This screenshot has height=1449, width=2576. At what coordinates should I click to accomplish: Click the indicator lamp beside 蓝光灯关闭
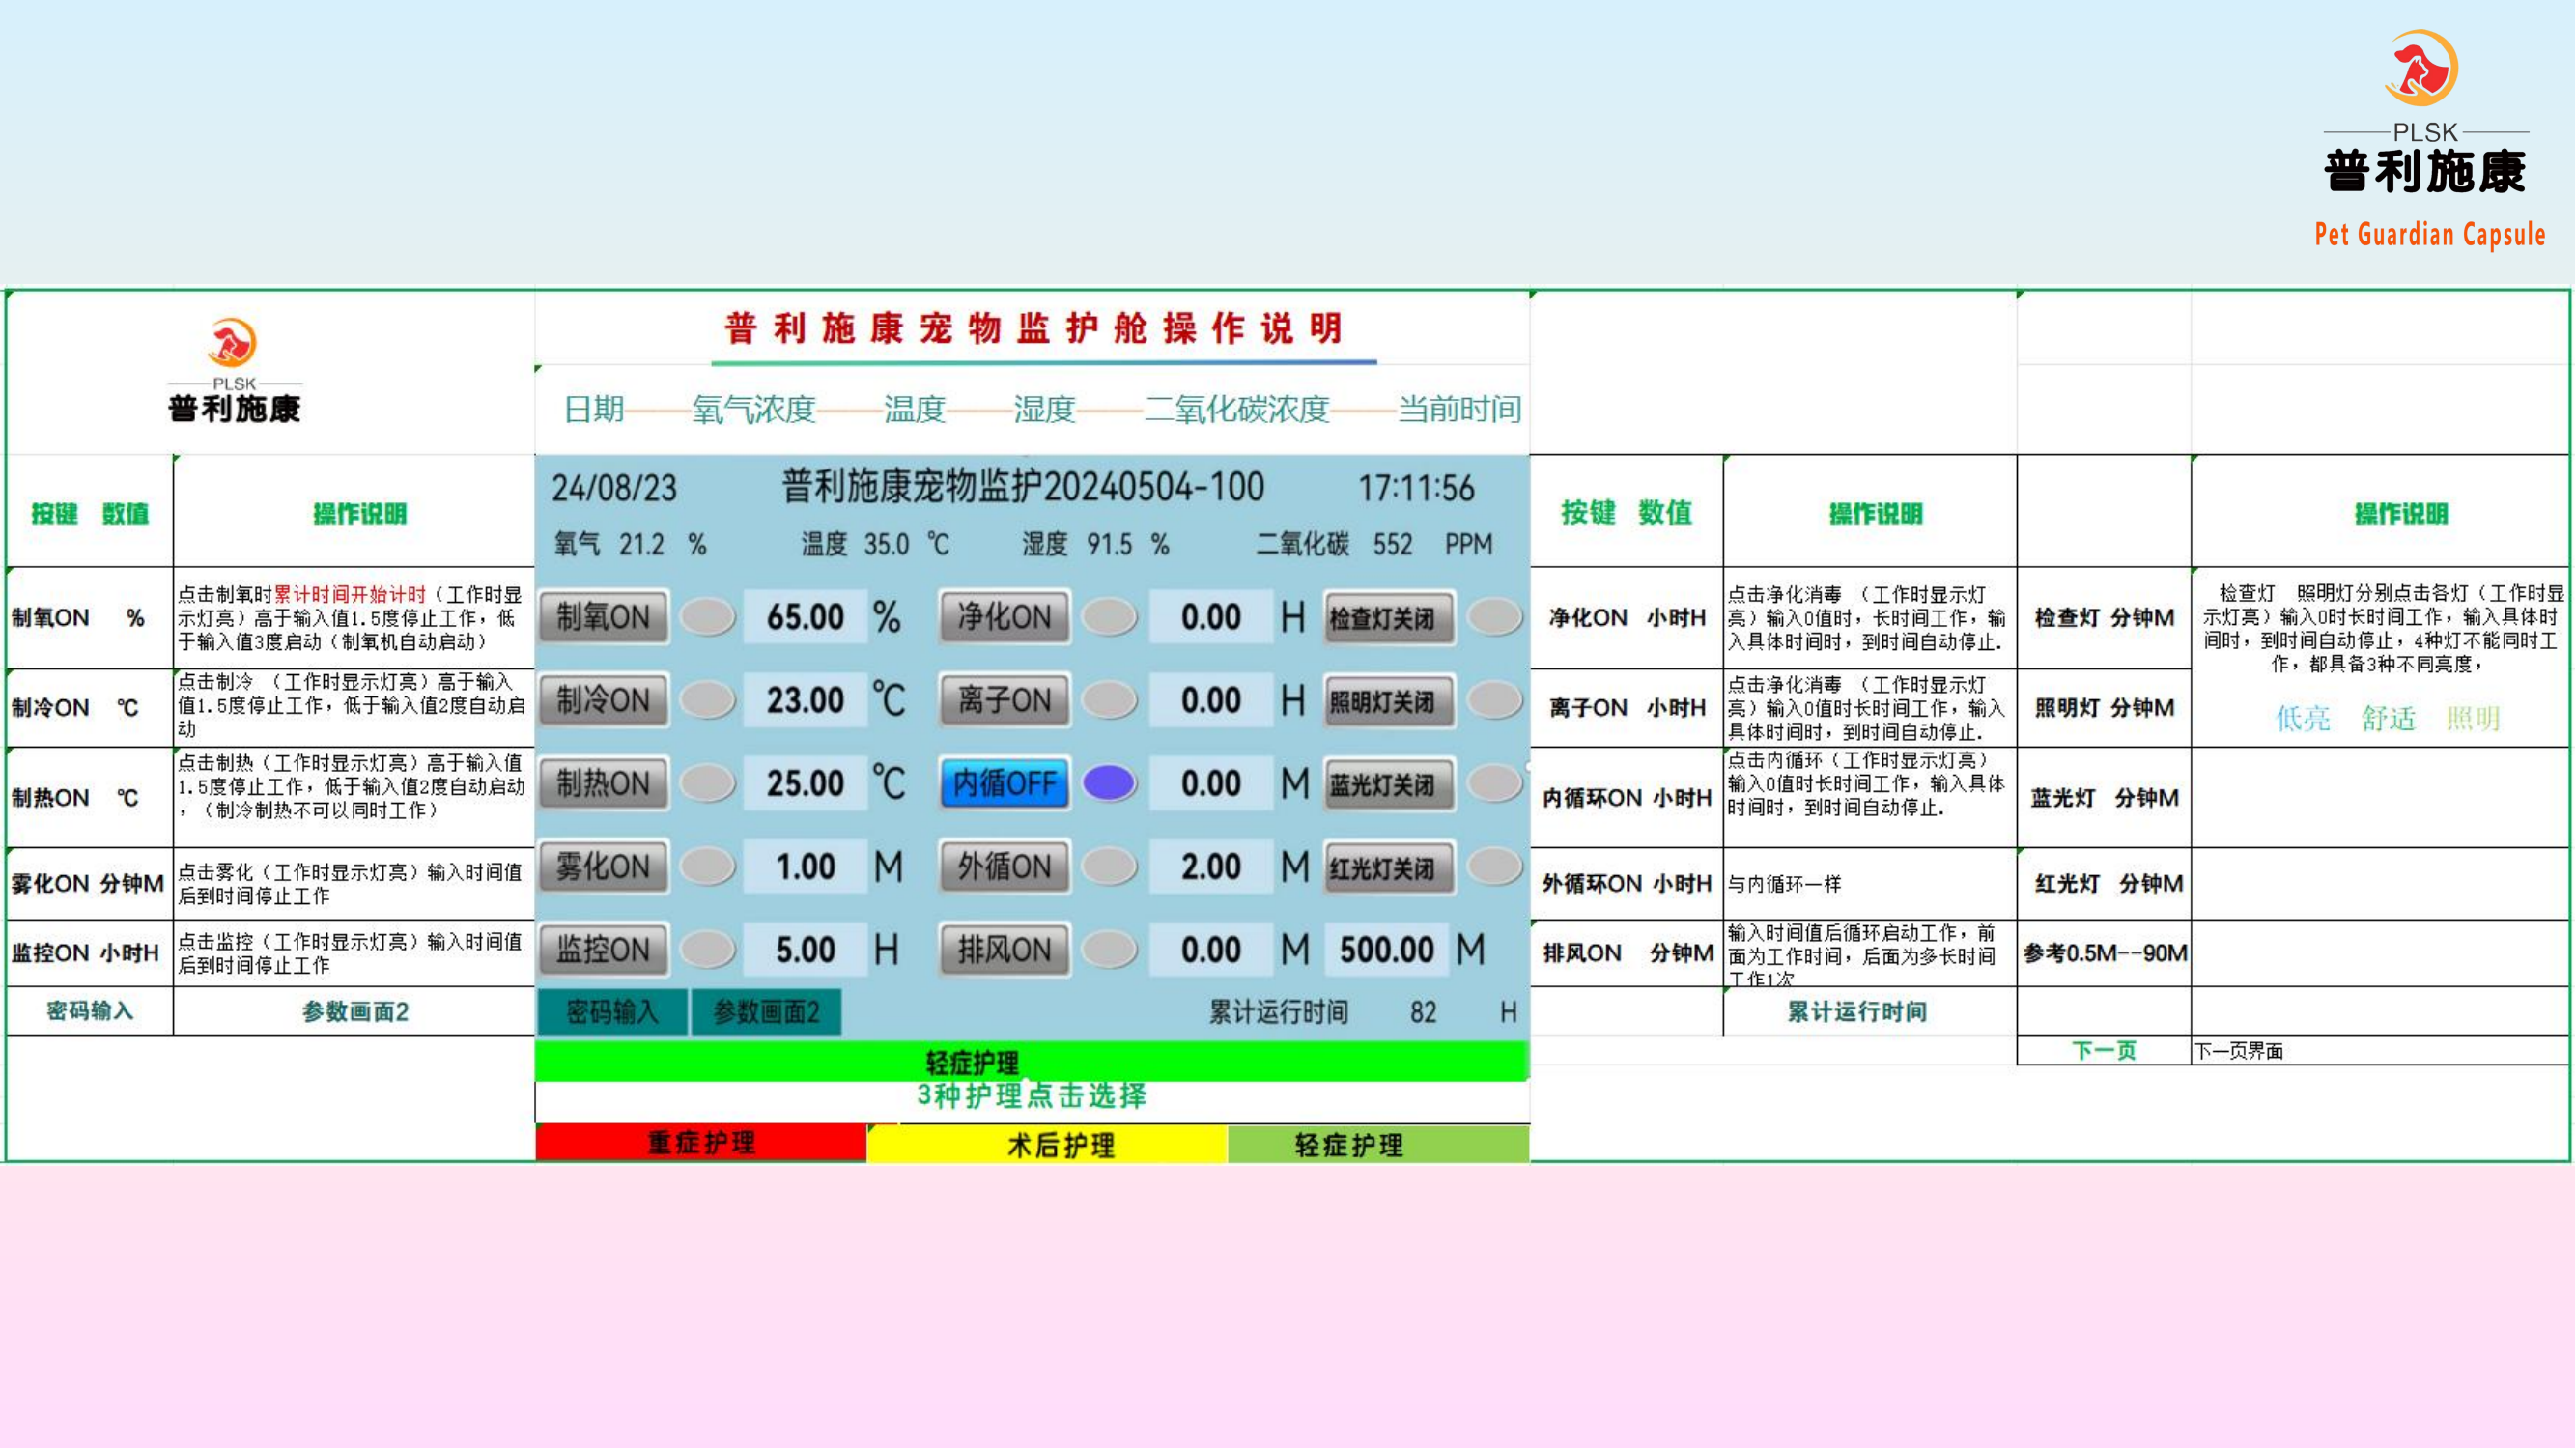click(1496, 783)
